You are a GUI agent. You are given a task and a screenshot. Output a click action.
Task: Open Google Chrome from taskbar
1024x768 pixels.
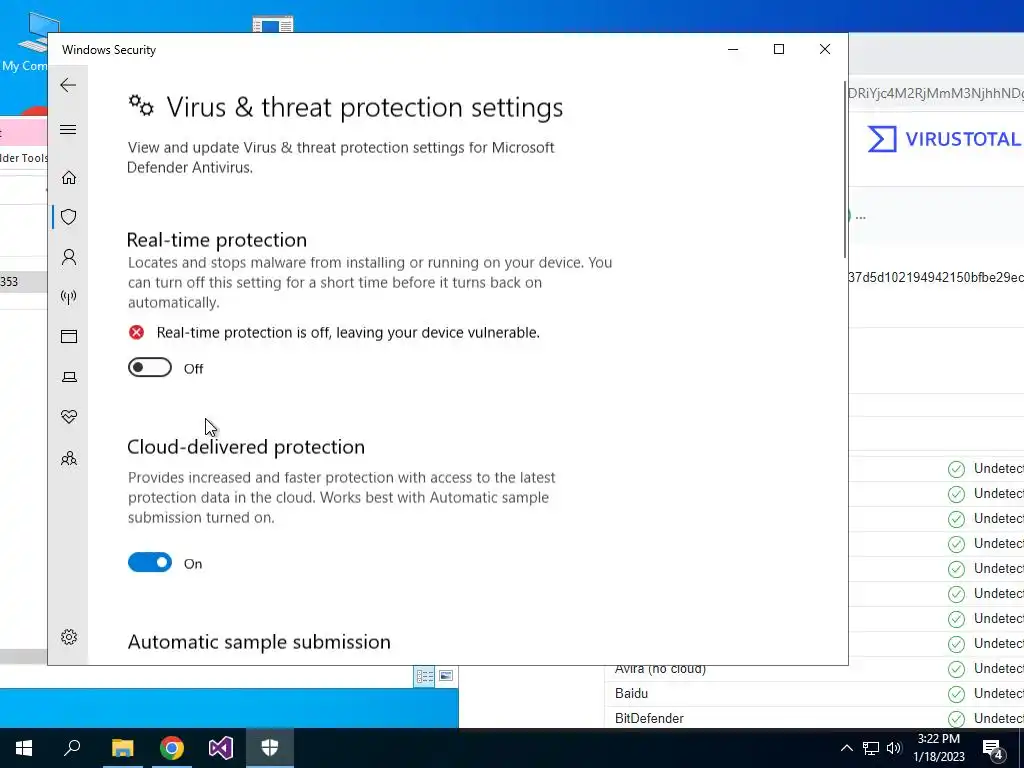(172, 748)
